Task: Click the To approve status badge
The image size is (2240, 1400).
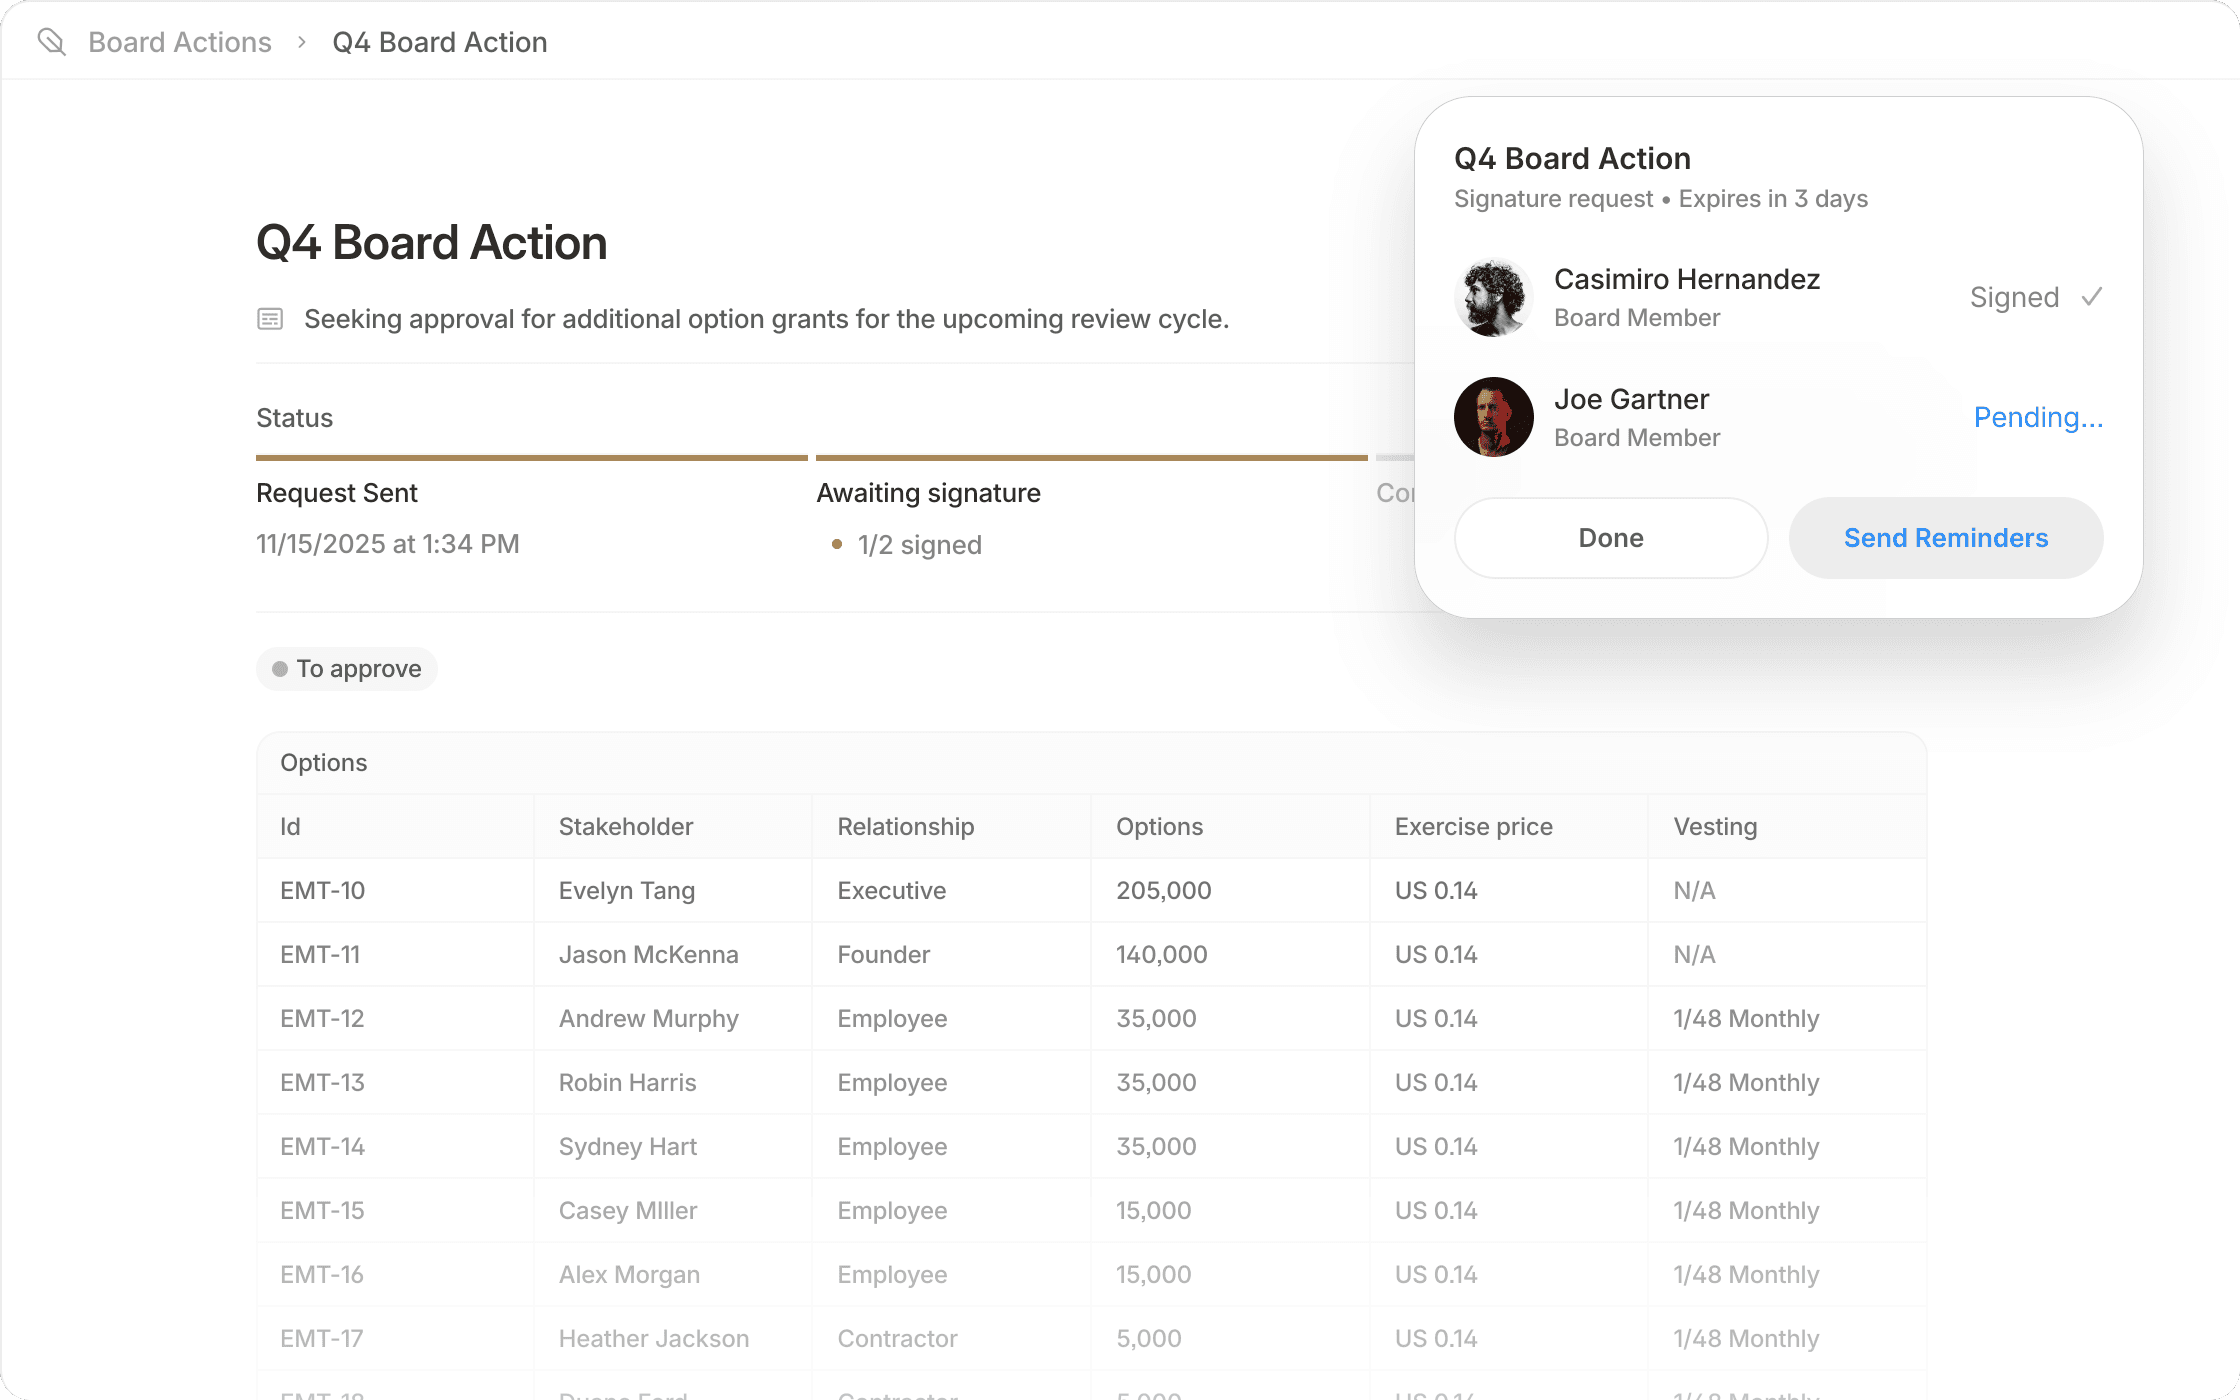Action: tap(346, 668)
